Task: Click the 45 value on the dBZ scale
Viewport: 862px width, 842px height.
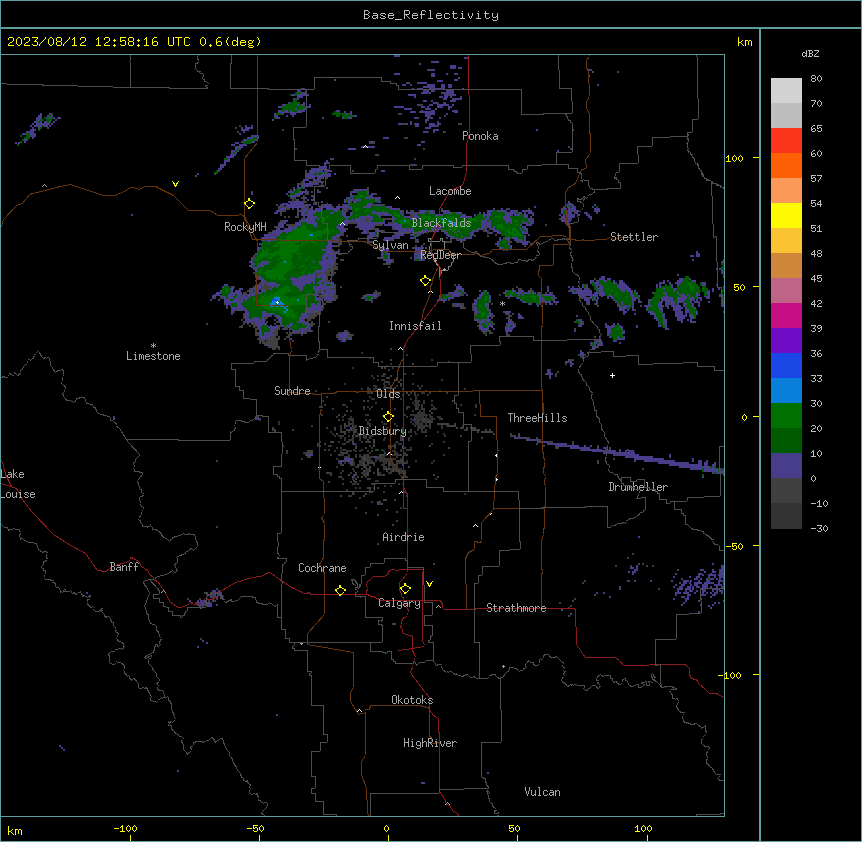Action: coord(816,279)
